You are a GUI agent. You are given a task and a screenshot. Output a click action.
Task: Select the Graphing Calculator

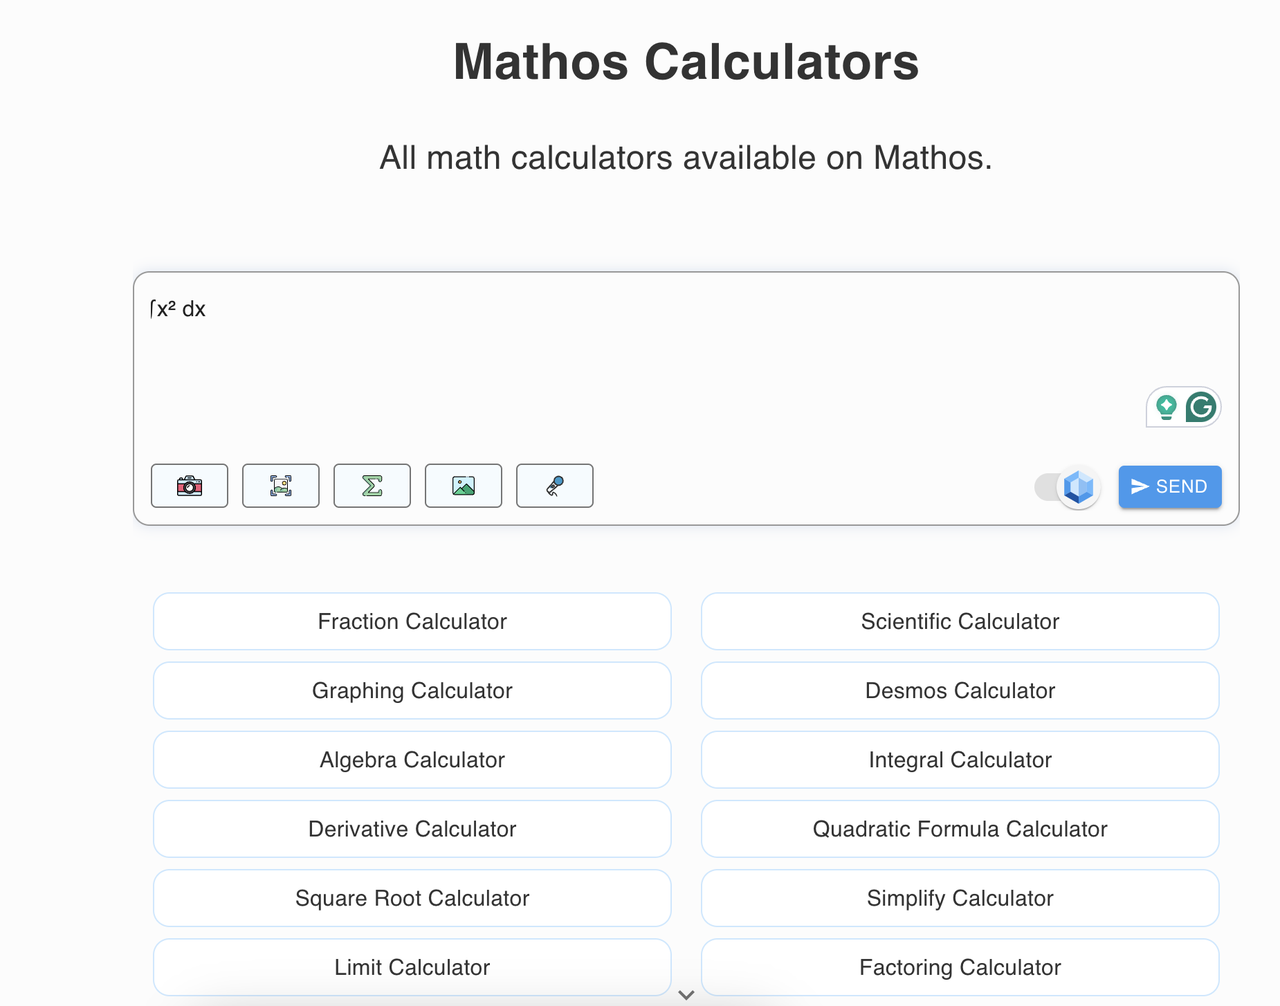pos(412,690)
